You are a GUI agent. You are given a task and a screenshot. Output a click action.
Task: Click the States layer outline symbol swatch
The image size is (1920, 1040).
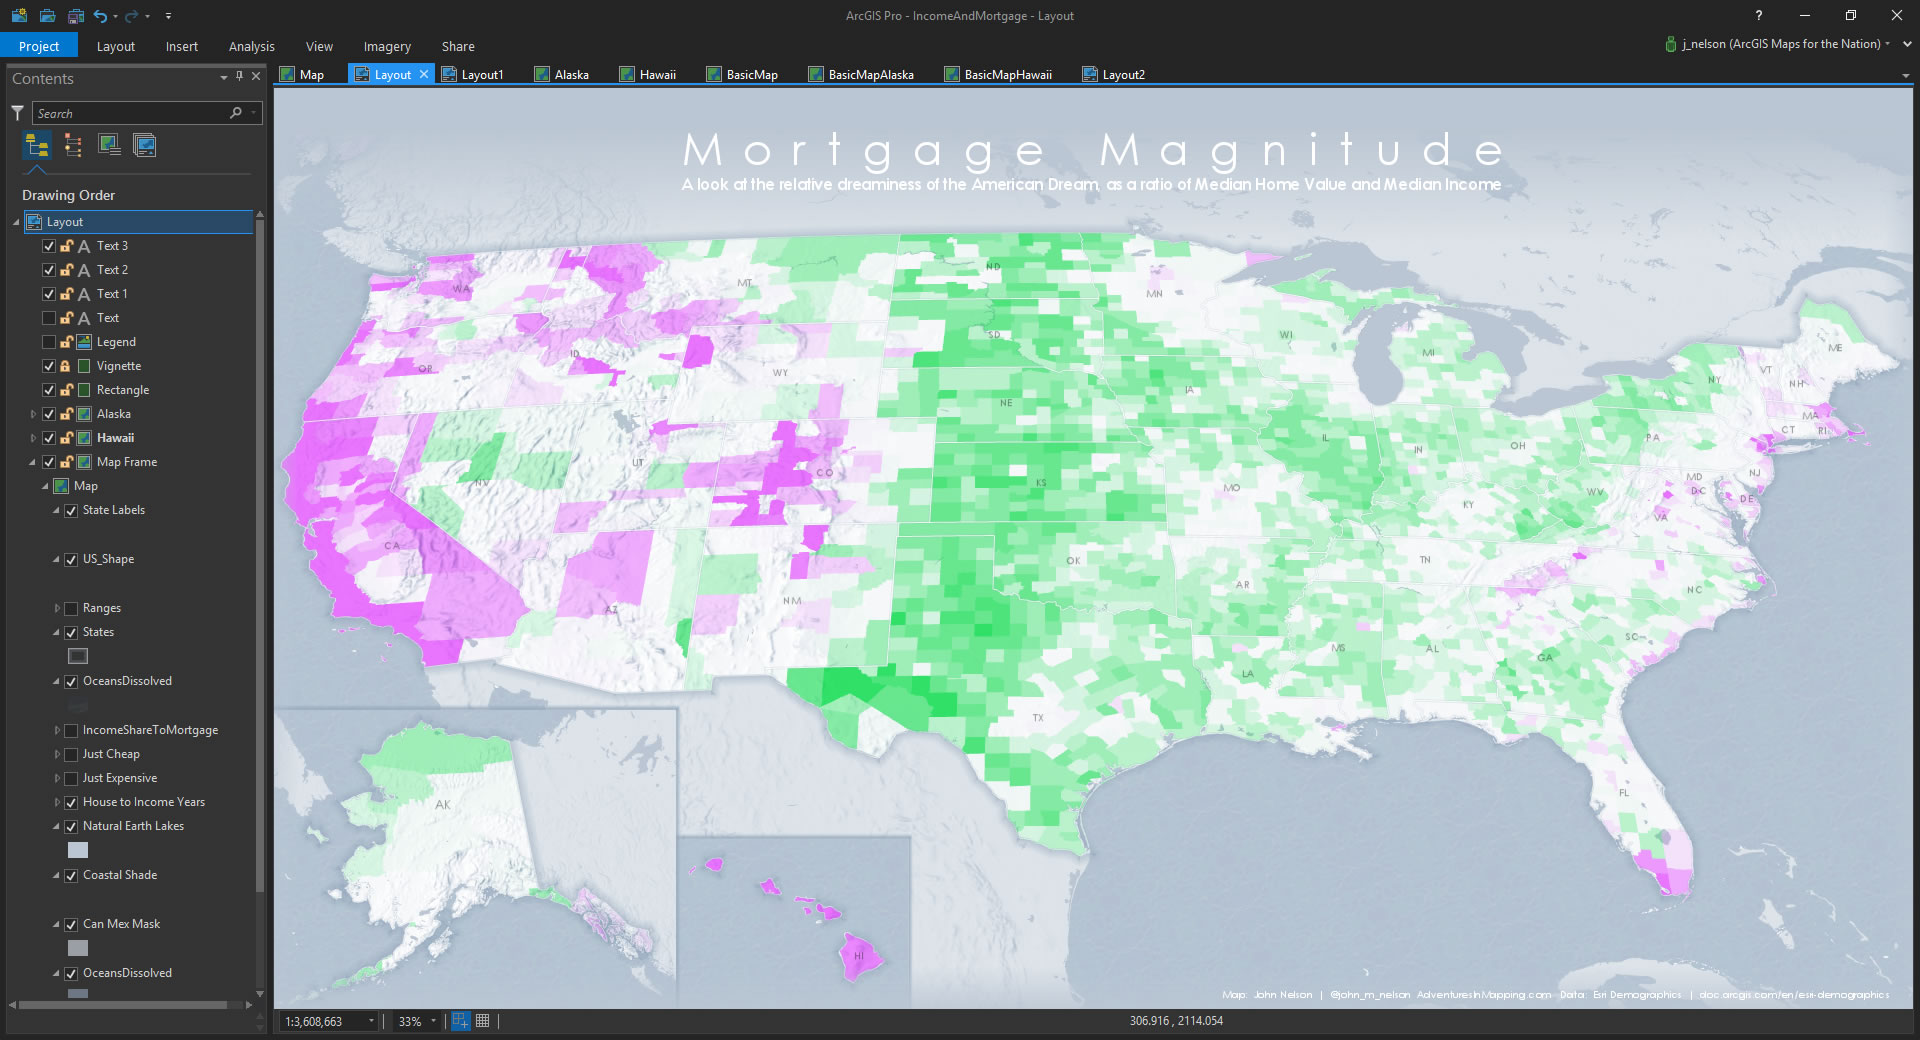[x=78, y=656]
